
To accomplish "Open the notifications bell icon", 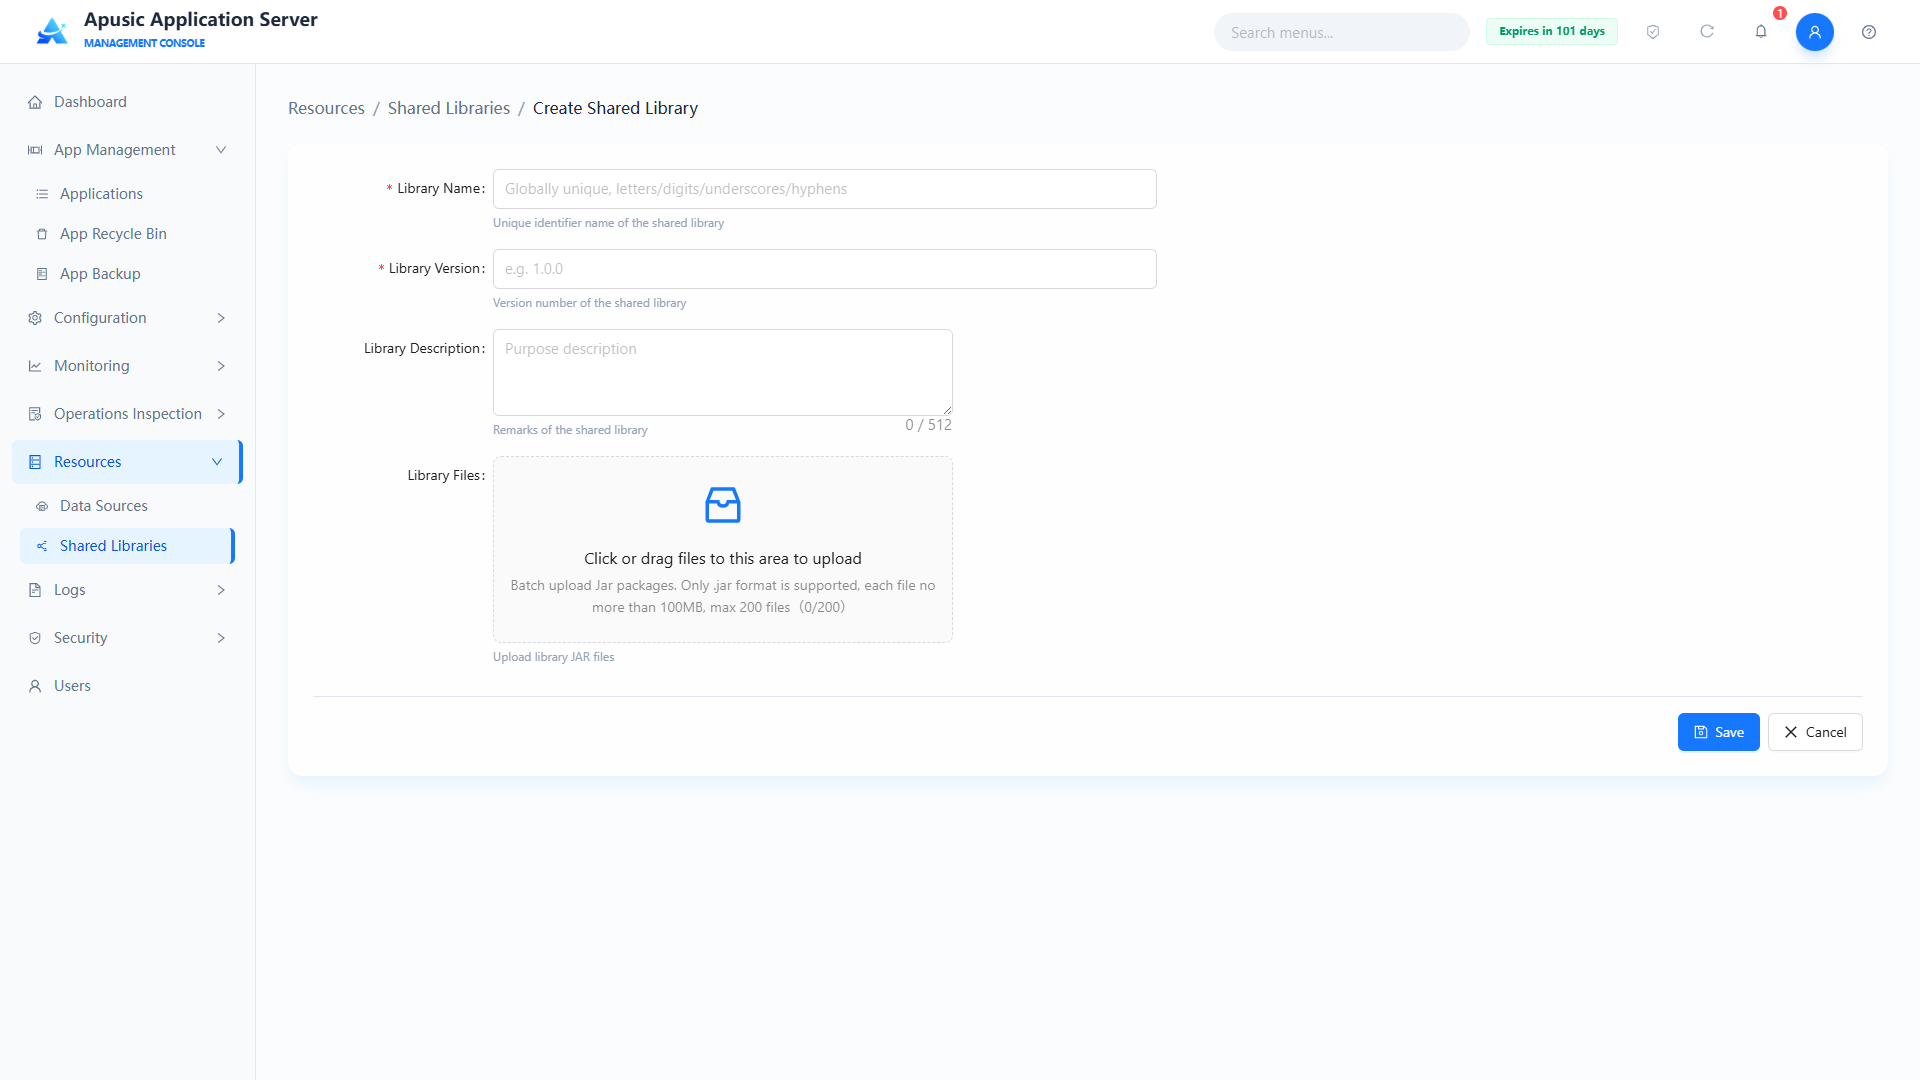I will click(1761, 32).
